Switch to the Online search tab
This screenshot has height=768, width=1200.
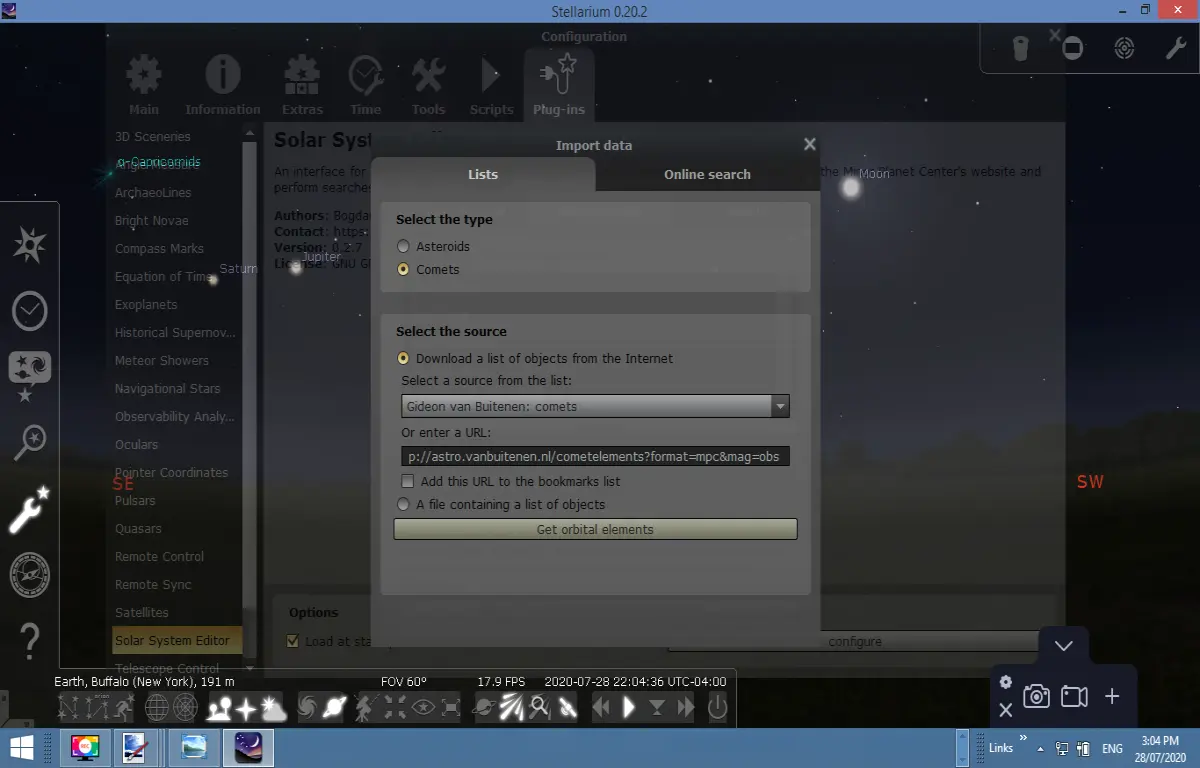coord(707,174)
